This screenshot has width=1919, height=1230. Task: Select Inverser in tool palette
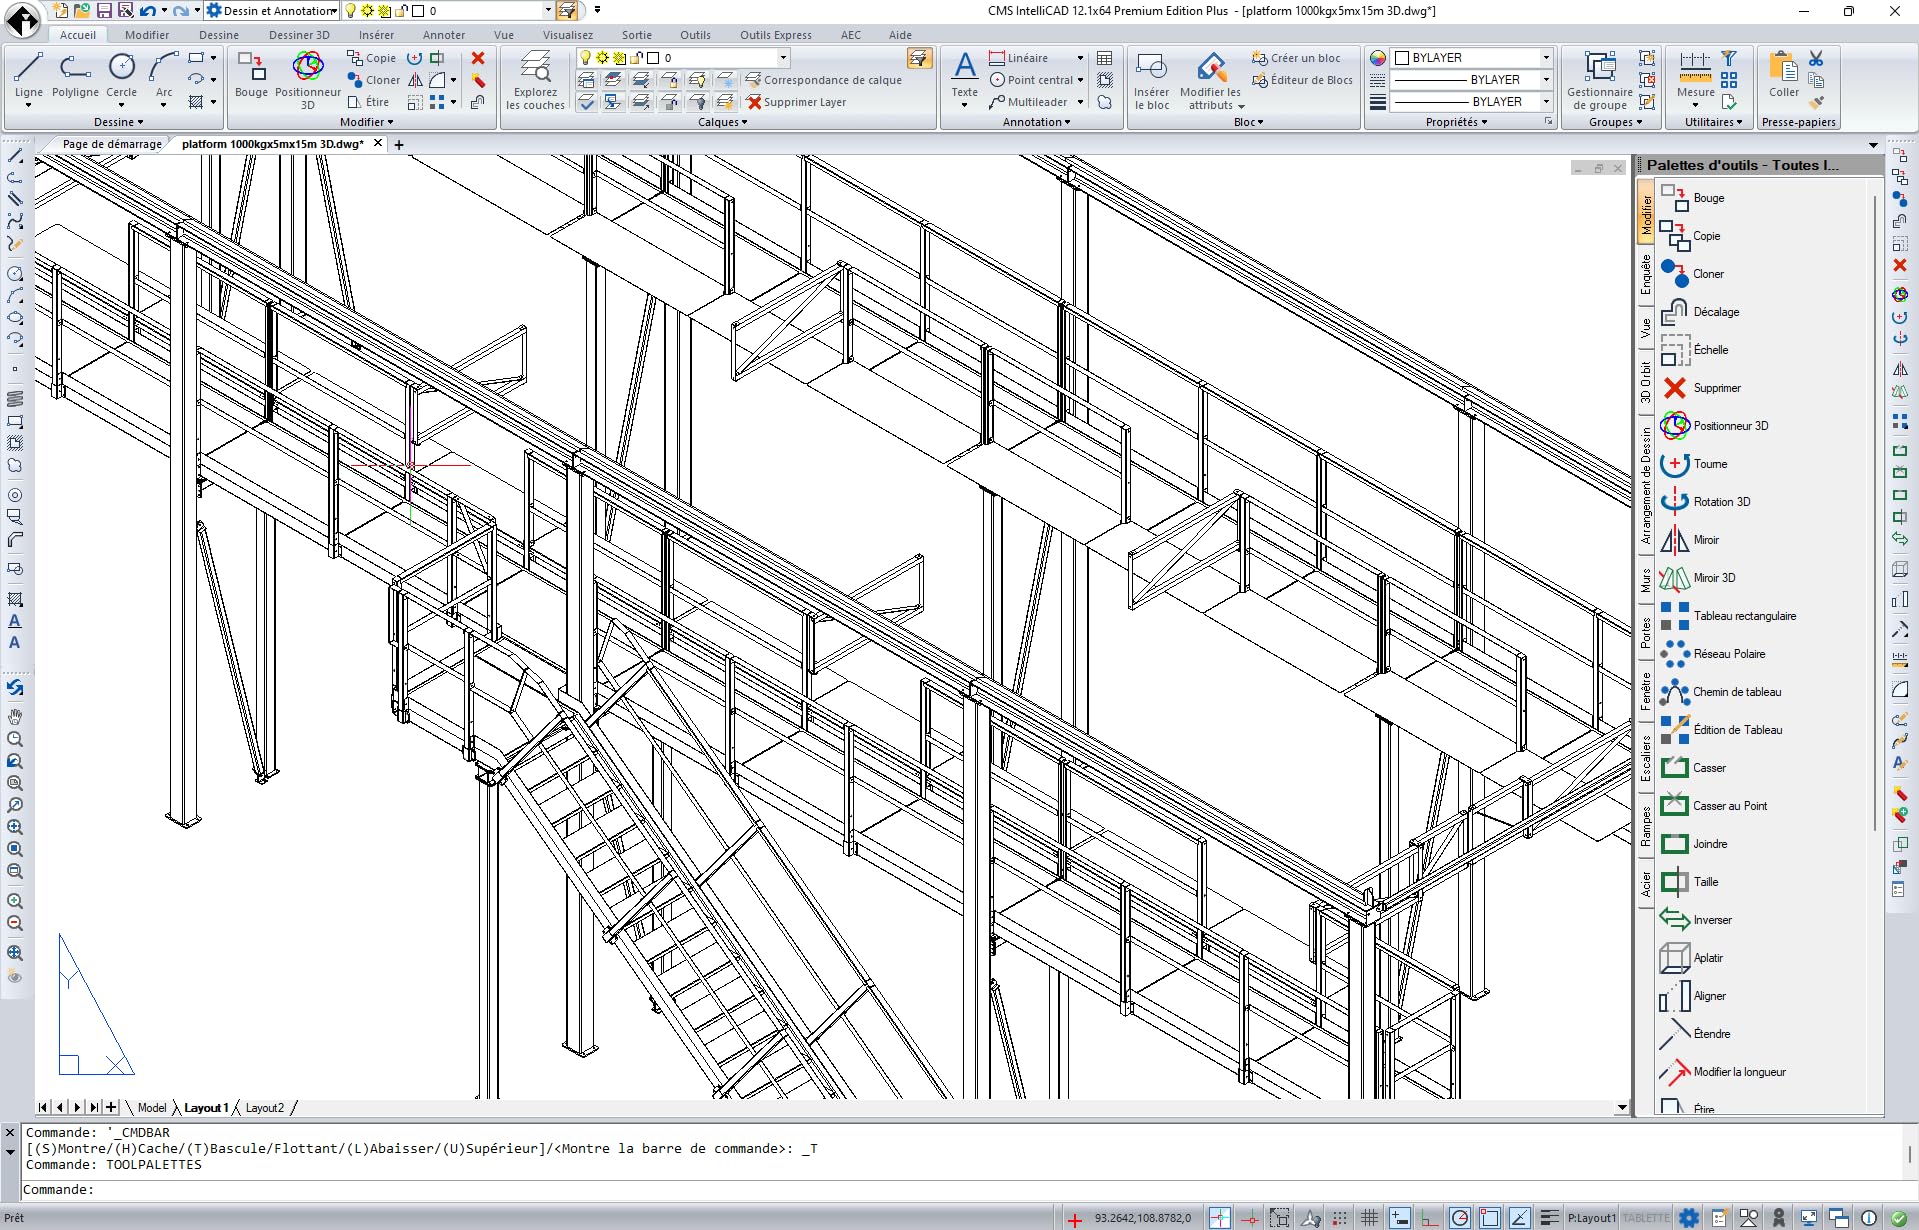pos(1696,920)
